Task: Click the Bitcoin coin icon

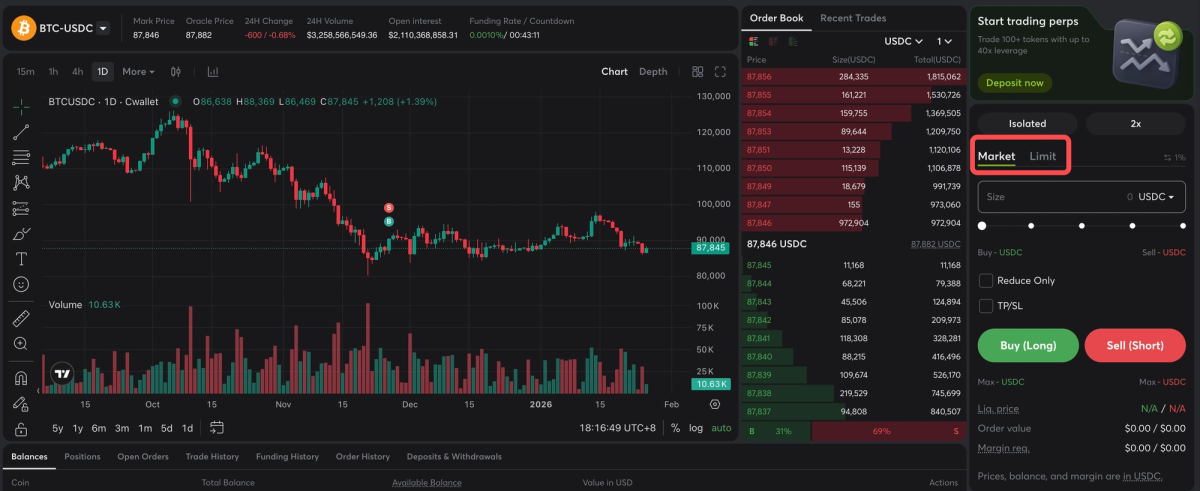Action: [23, 30]
